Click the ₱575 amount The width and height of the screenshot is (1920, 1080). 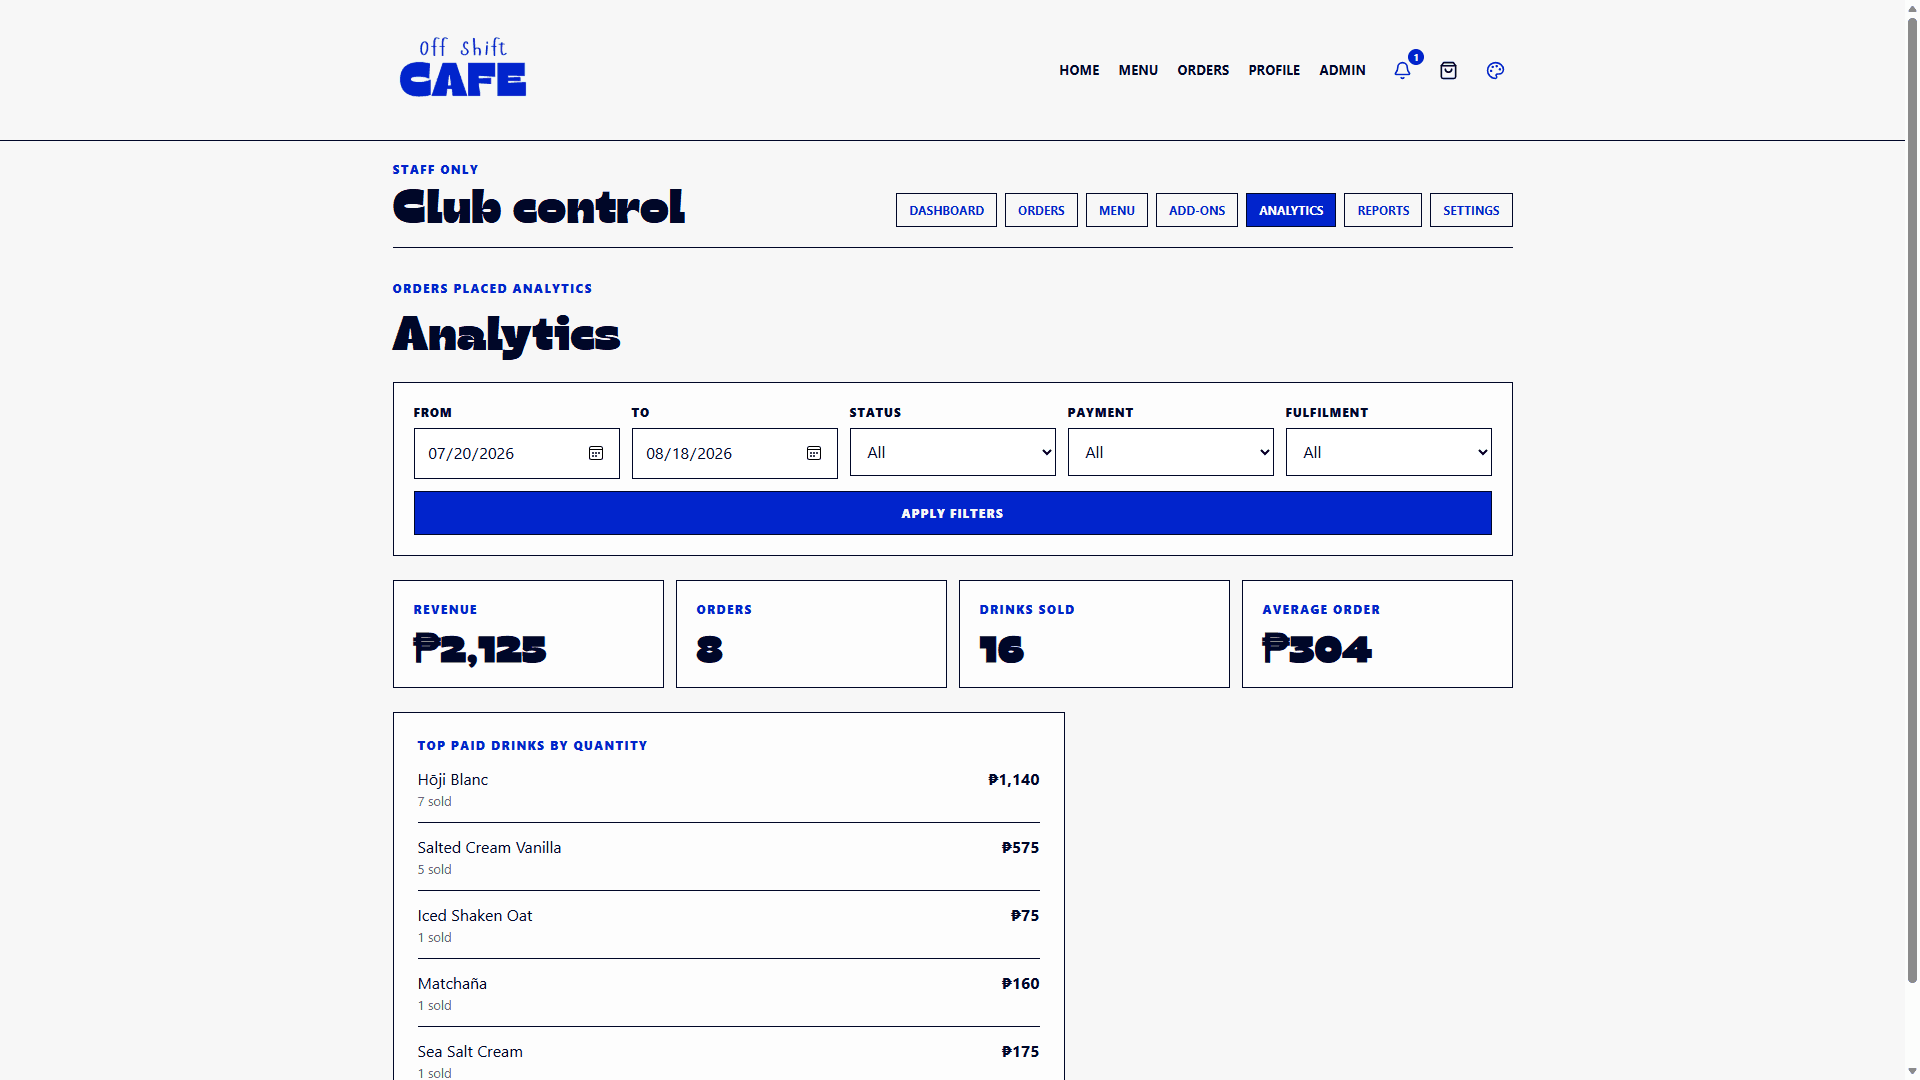[1020, 848]
